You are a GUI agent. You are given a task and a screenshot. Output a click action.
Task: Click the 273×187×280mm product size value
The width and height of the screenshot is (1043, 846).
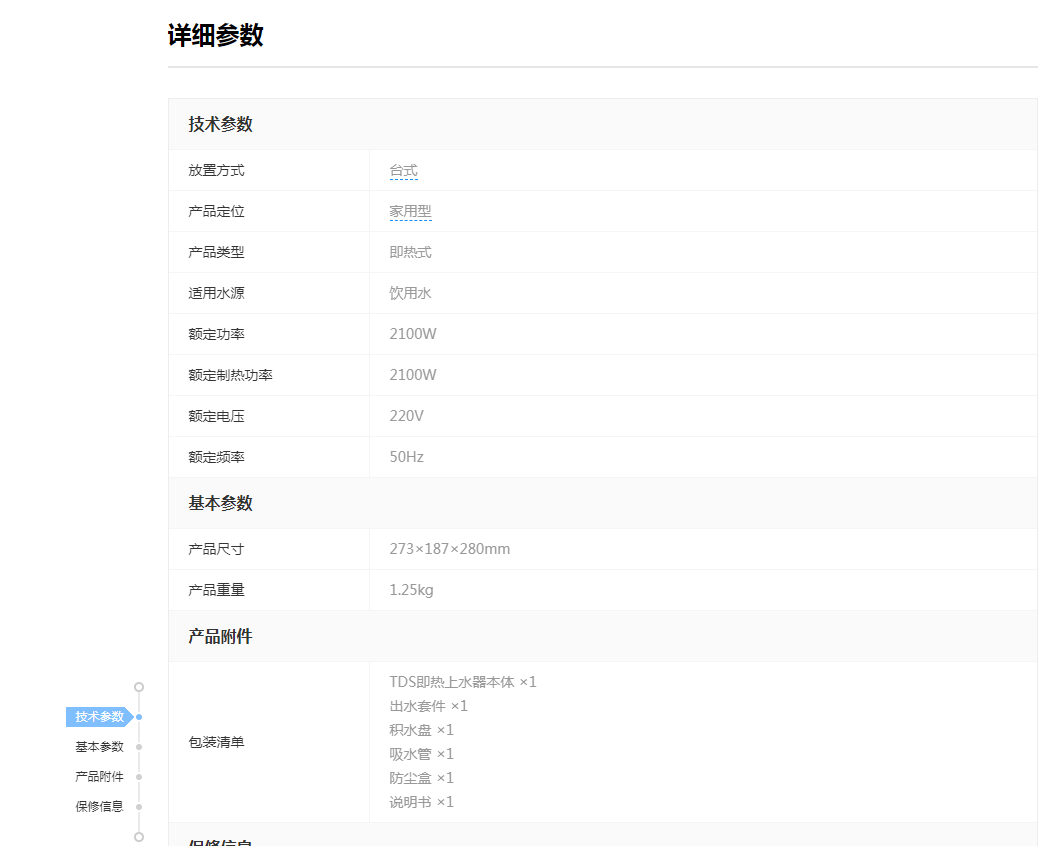click(449, 549)
